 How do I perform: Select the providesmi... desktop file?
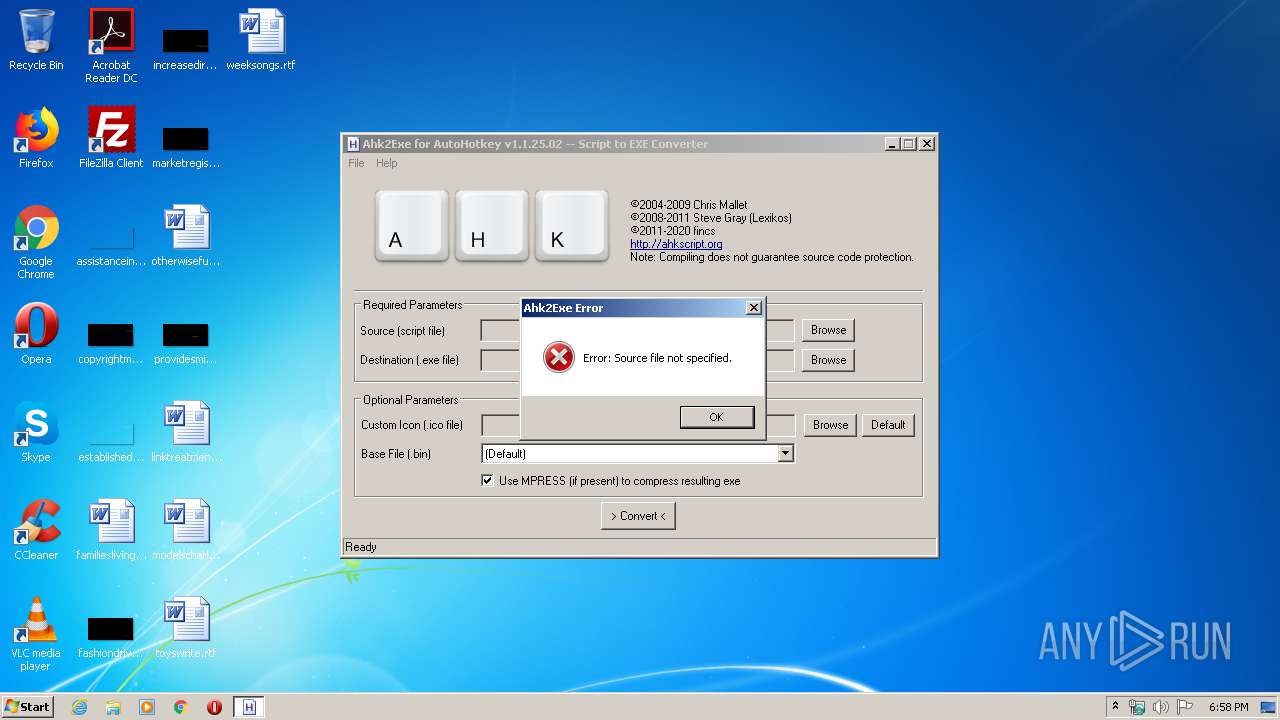(x=186, y=342)
